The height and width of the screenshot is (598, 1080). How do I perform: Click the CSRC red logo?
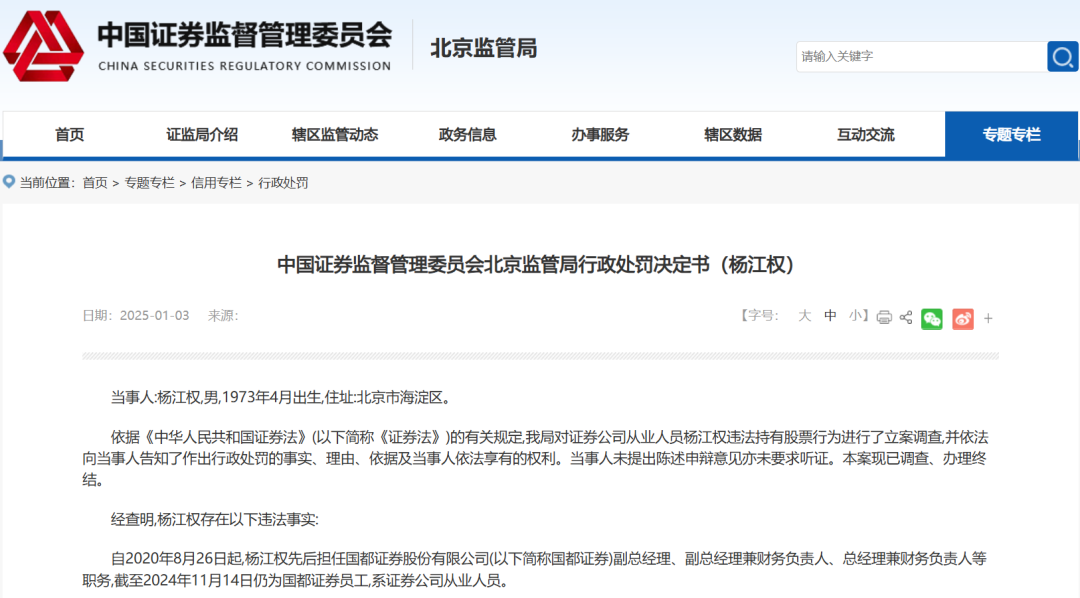(x=43, y=46)
